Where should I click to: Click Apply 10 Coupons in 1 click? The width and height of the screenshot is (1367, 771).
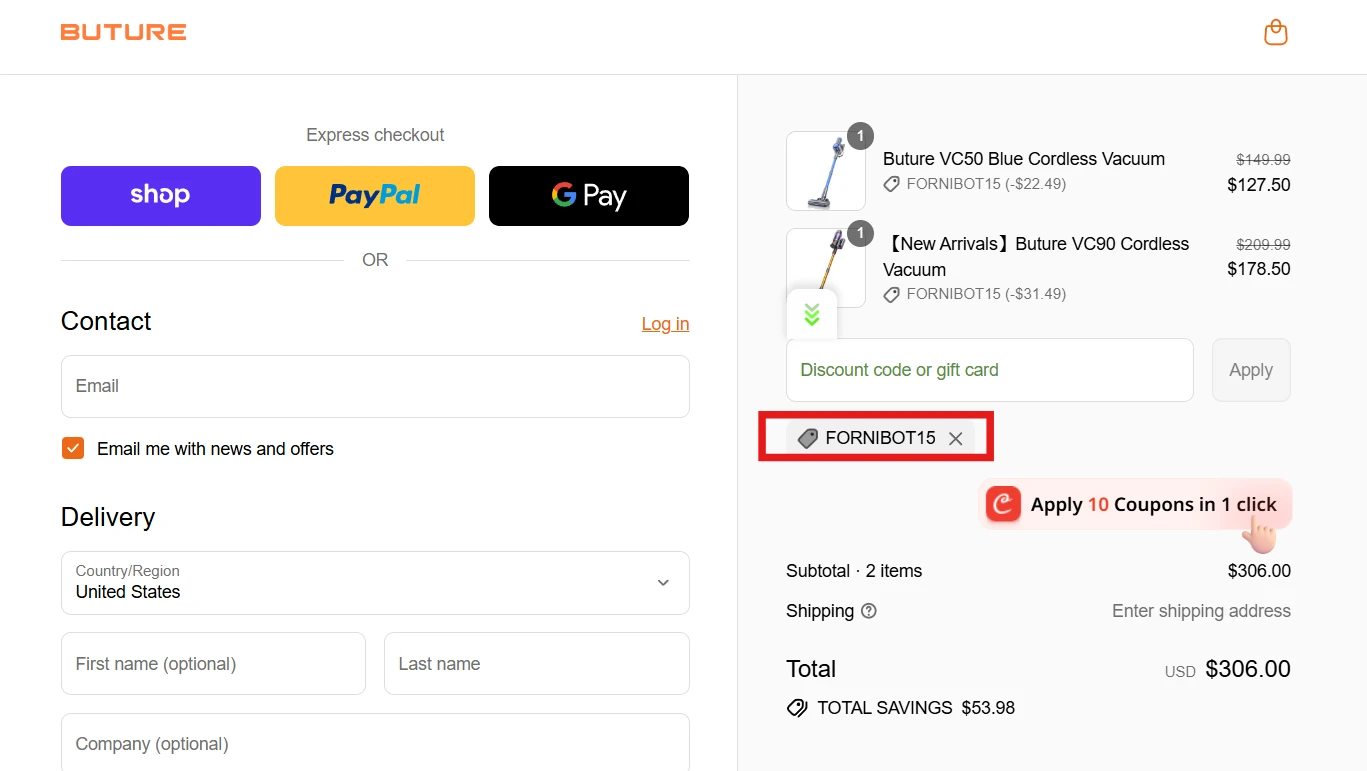(1135, 505)
